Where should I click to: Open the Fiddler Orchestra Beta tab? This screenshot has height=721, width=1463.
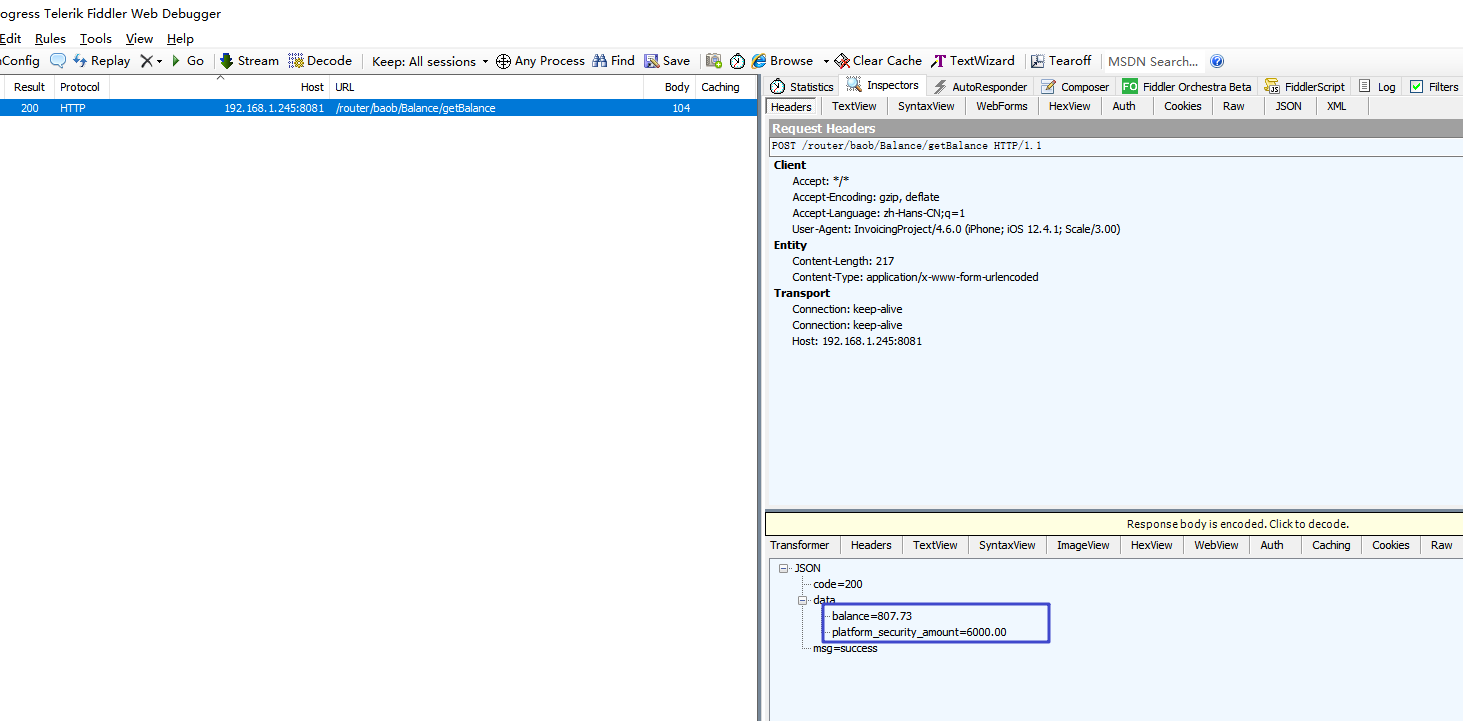[1187, 87]
